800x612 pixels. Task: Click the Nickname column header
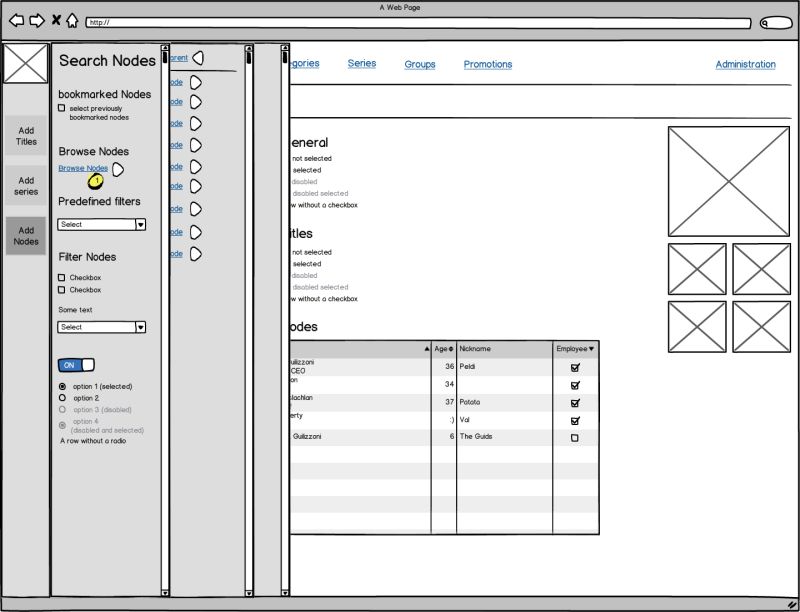(x=475, y=349)
